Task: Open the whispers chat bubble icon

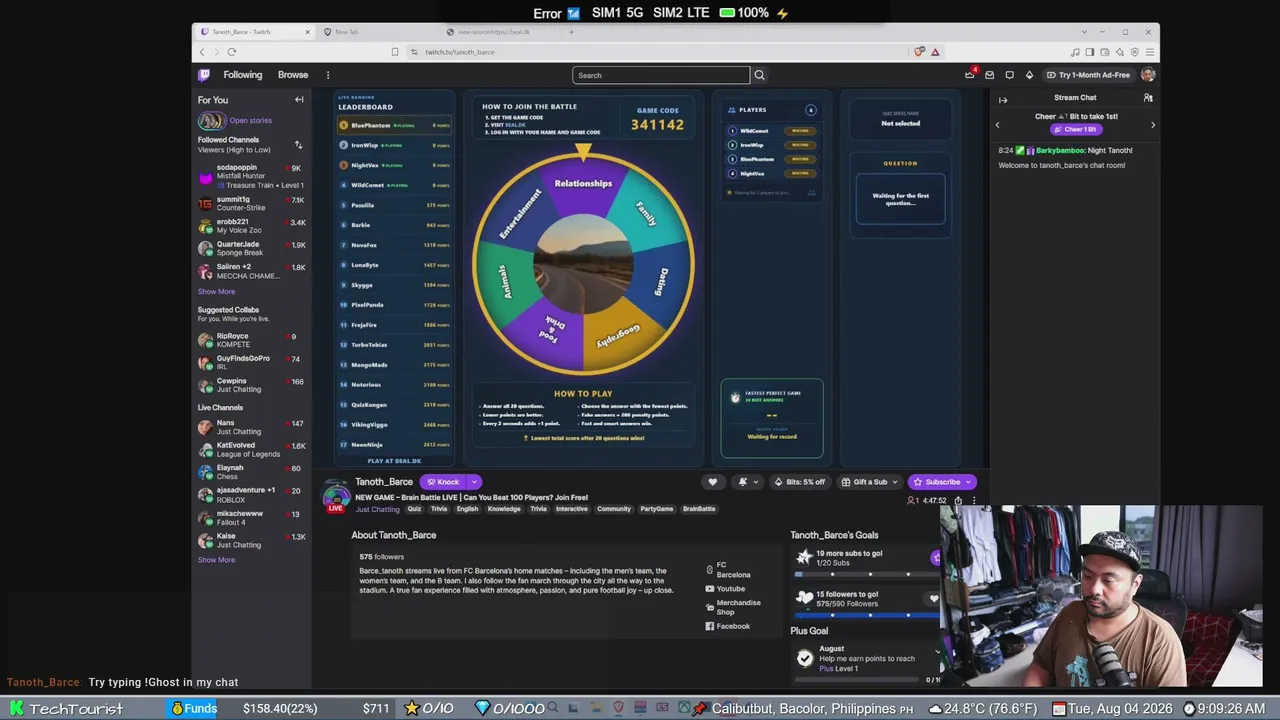Action: 1009,75
